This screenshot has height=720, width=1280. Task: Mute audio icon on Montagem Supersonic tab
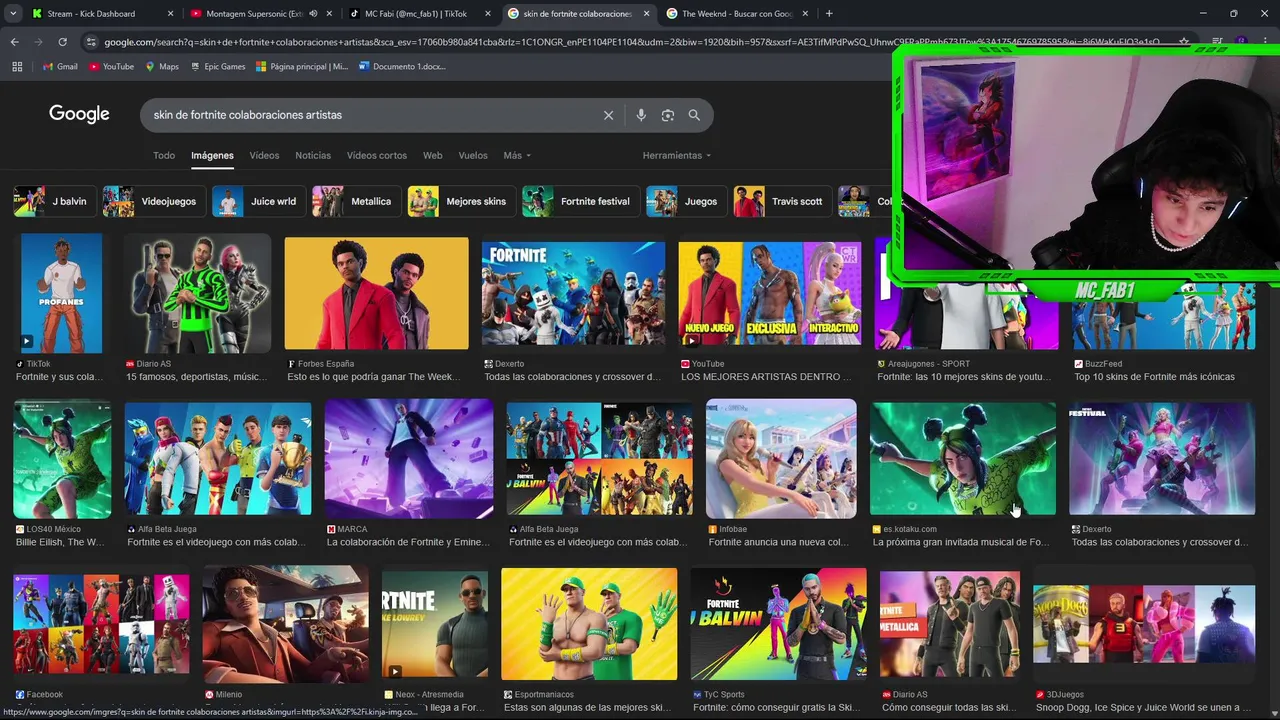313,14
